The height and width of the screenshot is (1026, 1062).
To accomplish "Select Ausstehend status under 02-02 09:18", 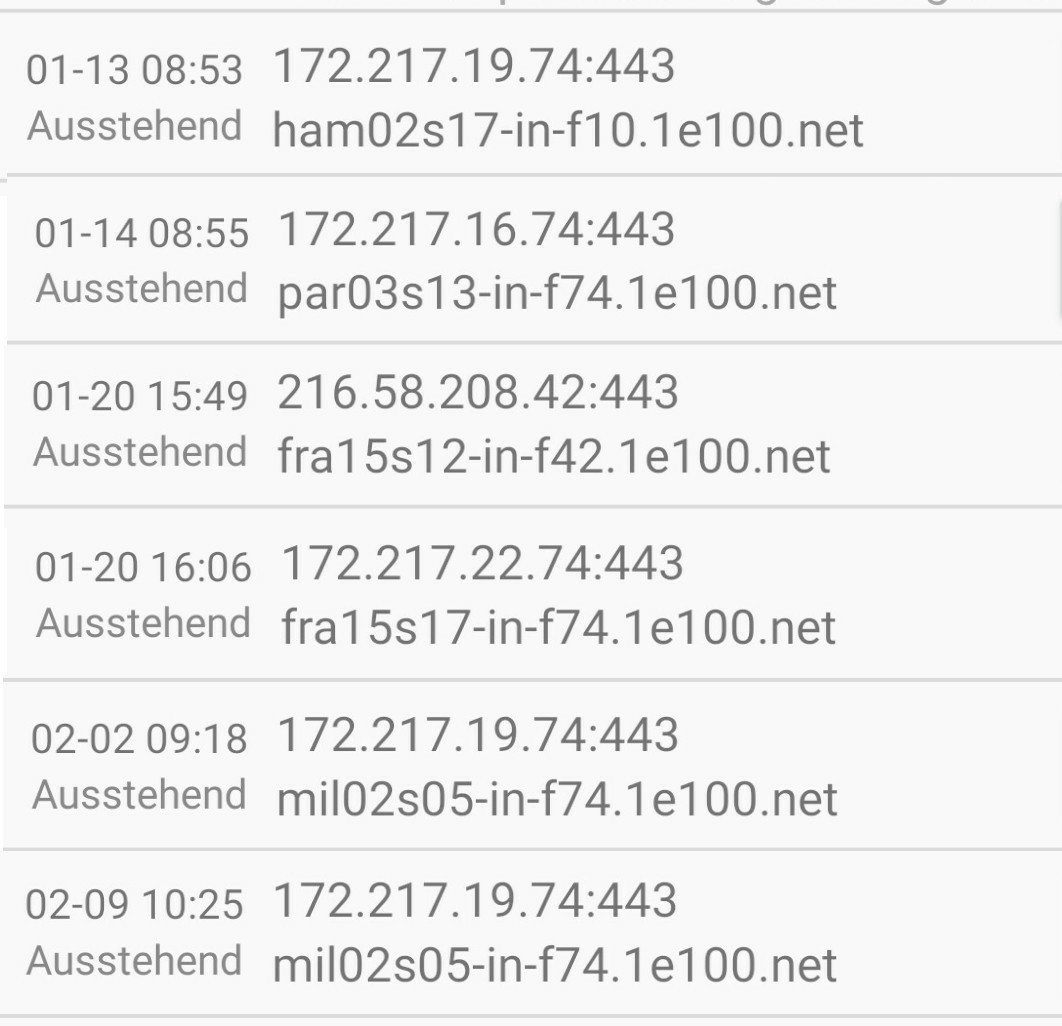I will coord(139,794).
